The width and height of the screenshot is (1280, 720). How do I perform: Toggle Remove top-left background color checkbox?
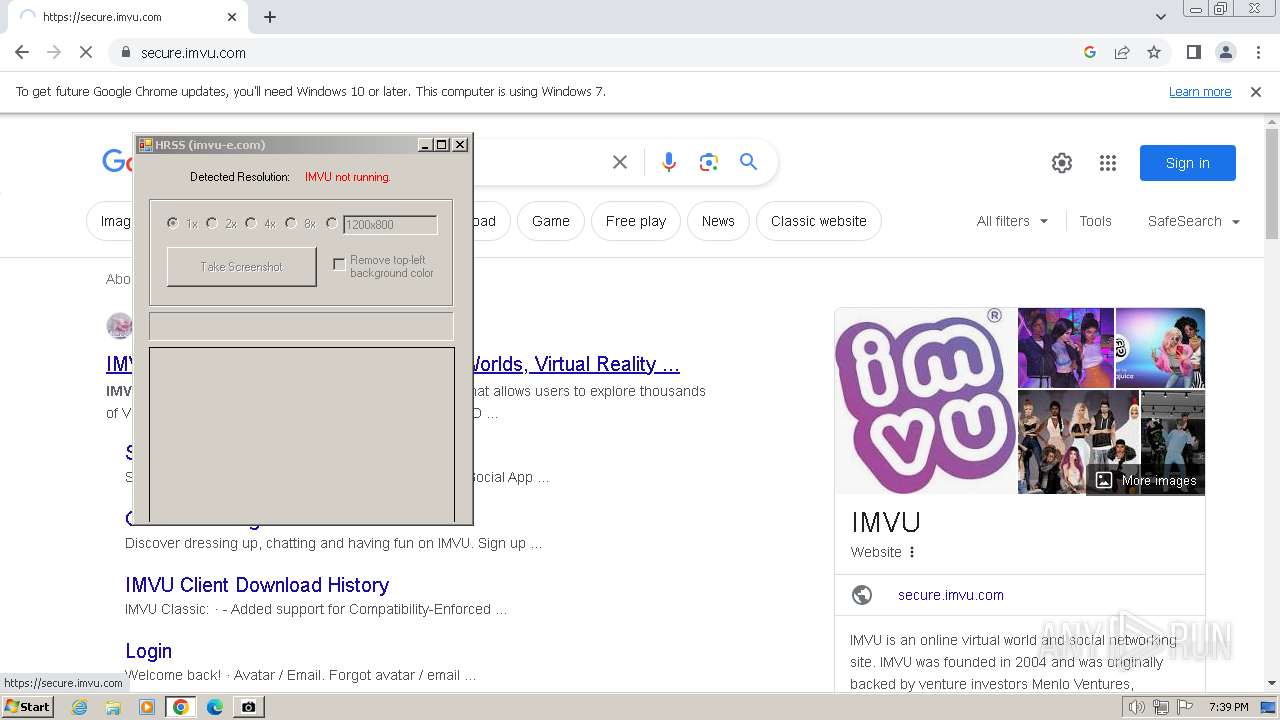(x=339, y=264)
